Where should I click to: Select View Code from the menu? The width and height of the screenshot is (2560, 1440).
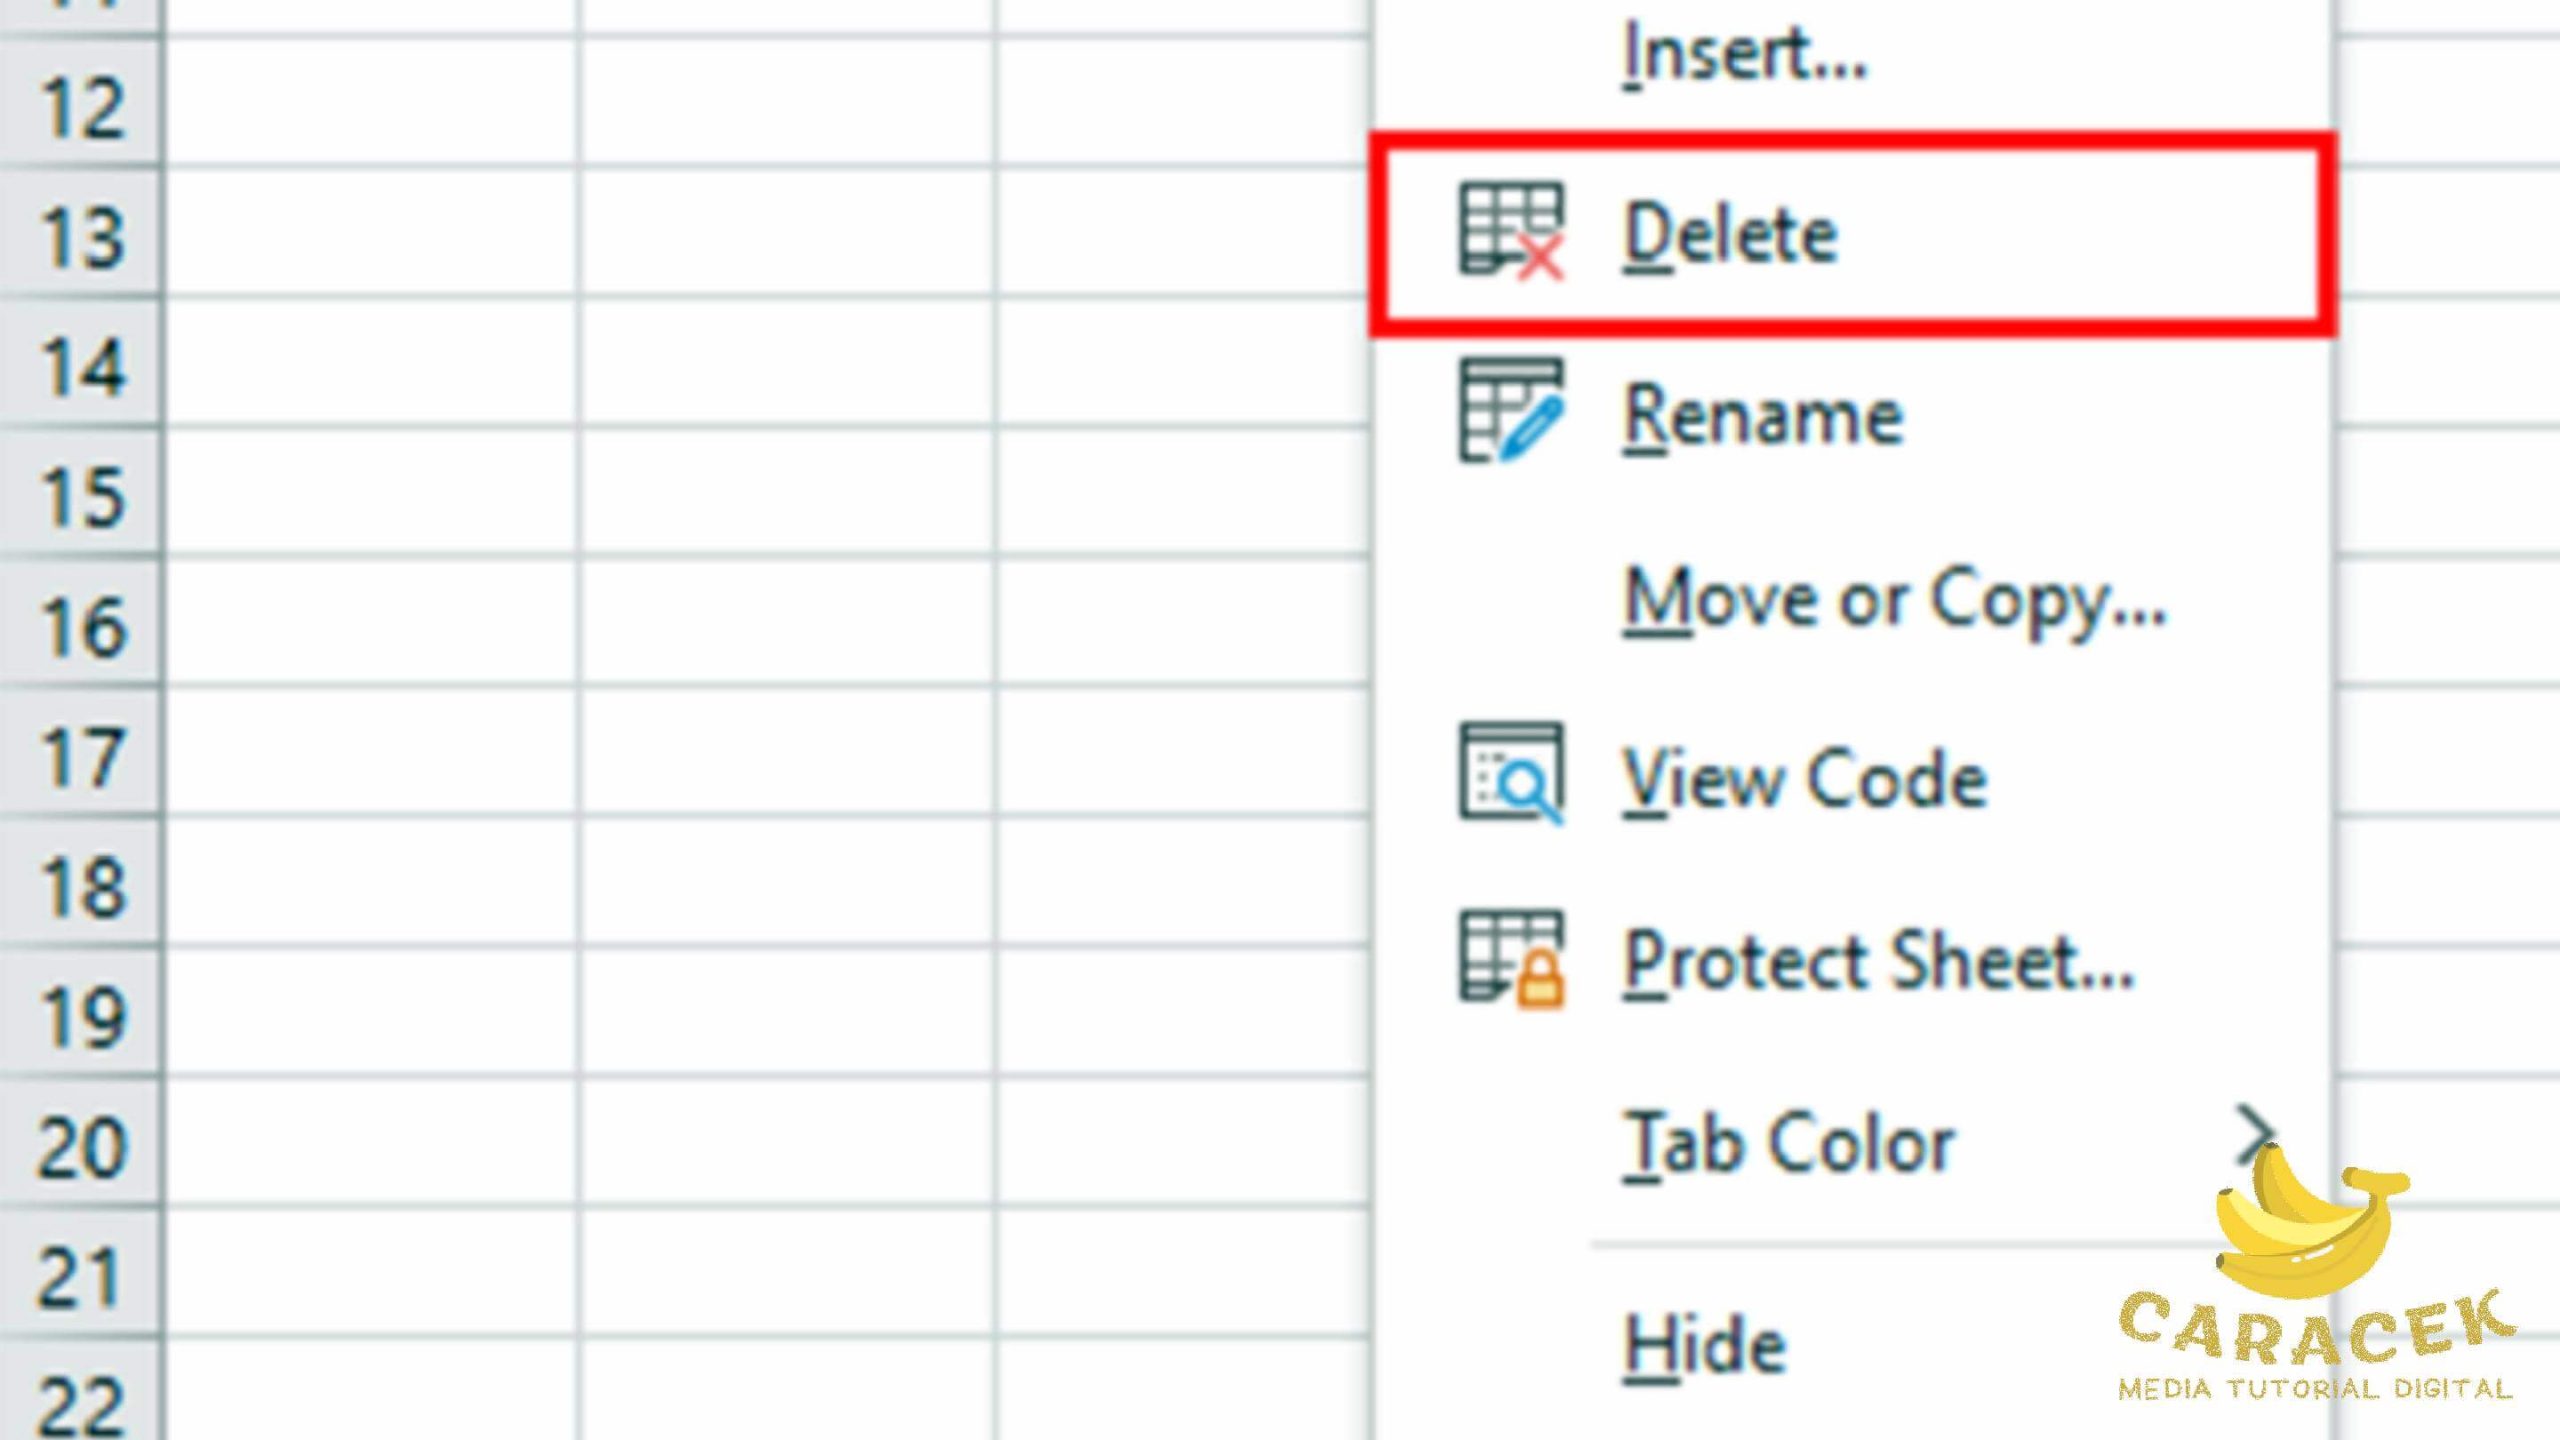pos(1804,778)
